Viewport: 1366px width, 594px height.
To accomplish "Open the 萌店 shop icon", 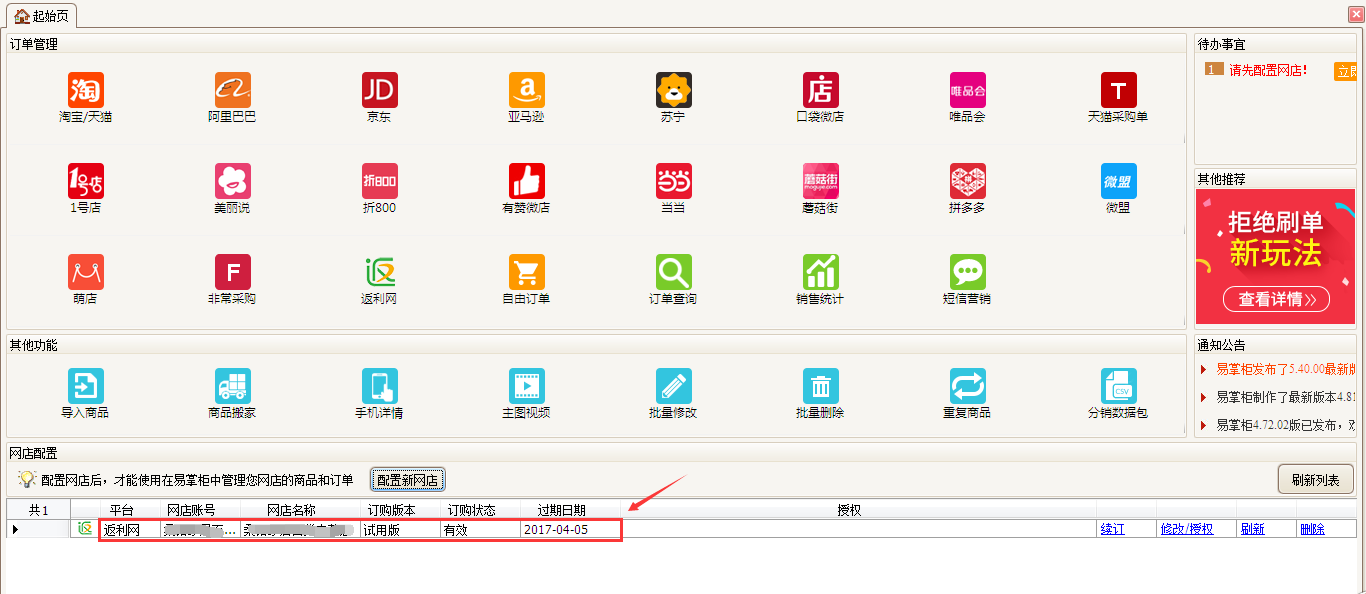I will [85, 272].
